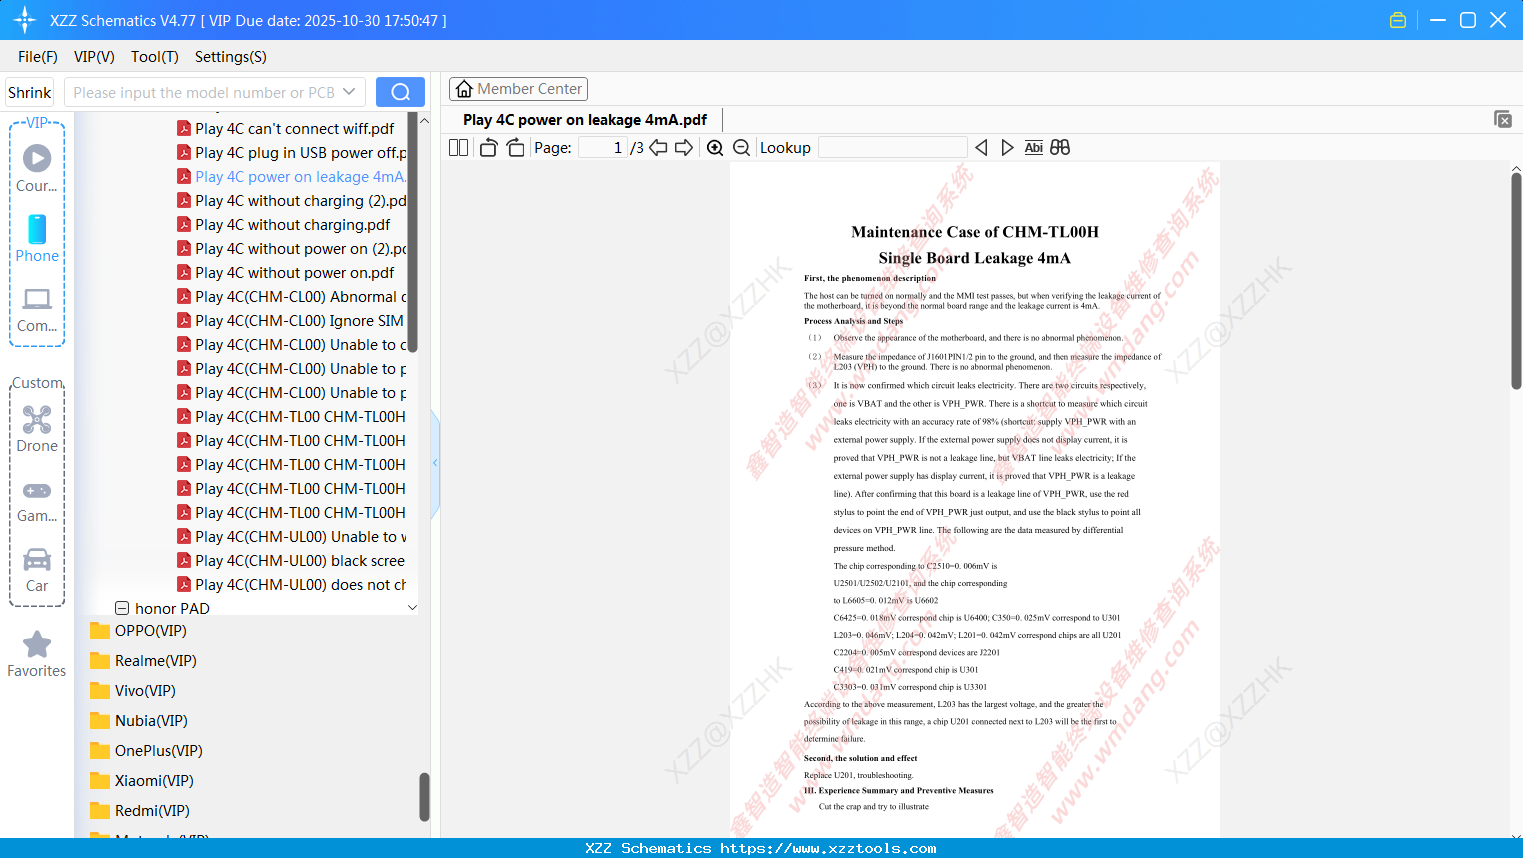Click the chevron right of honor PAD
Viewport: 1523px width, 858px height.
click(412, 608)
